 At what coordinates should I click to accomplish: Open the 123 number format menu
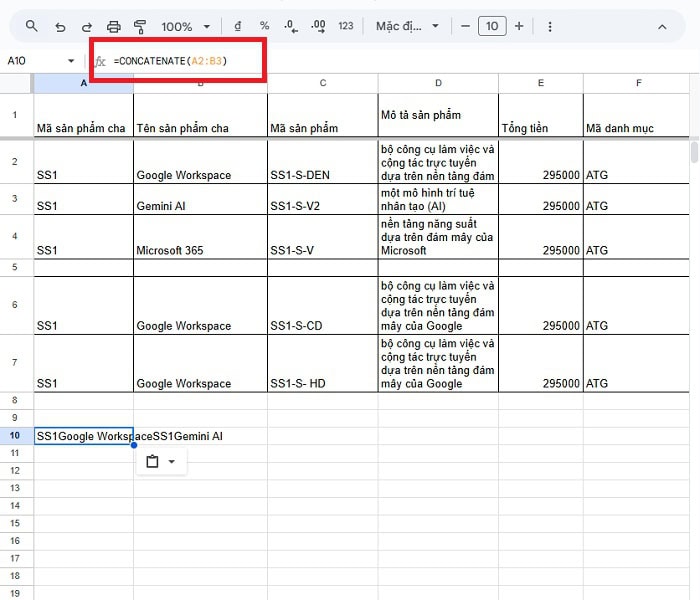[346, 26]
